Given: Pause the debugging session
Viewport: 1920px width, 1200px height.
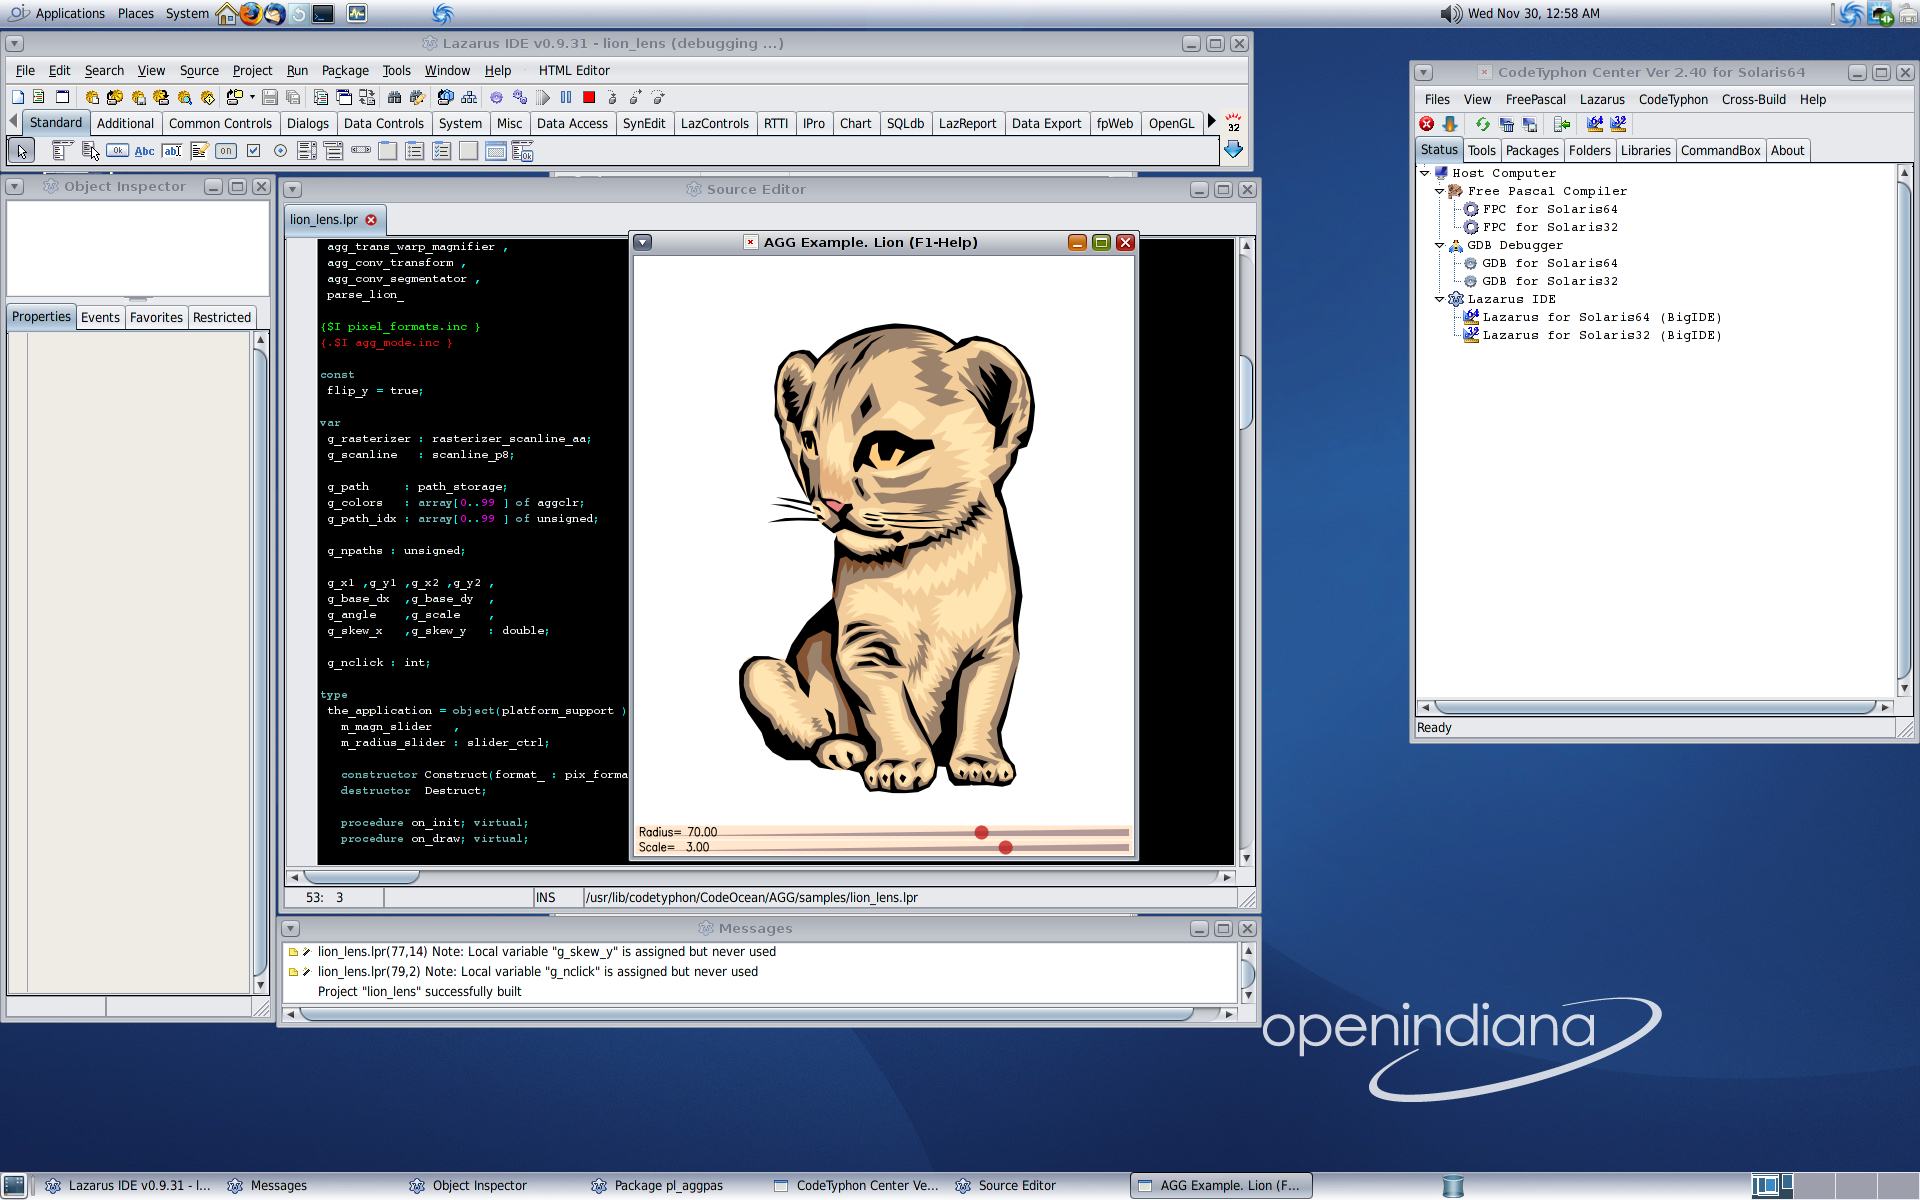Looking at the screenshot, I should click(566, 97).
